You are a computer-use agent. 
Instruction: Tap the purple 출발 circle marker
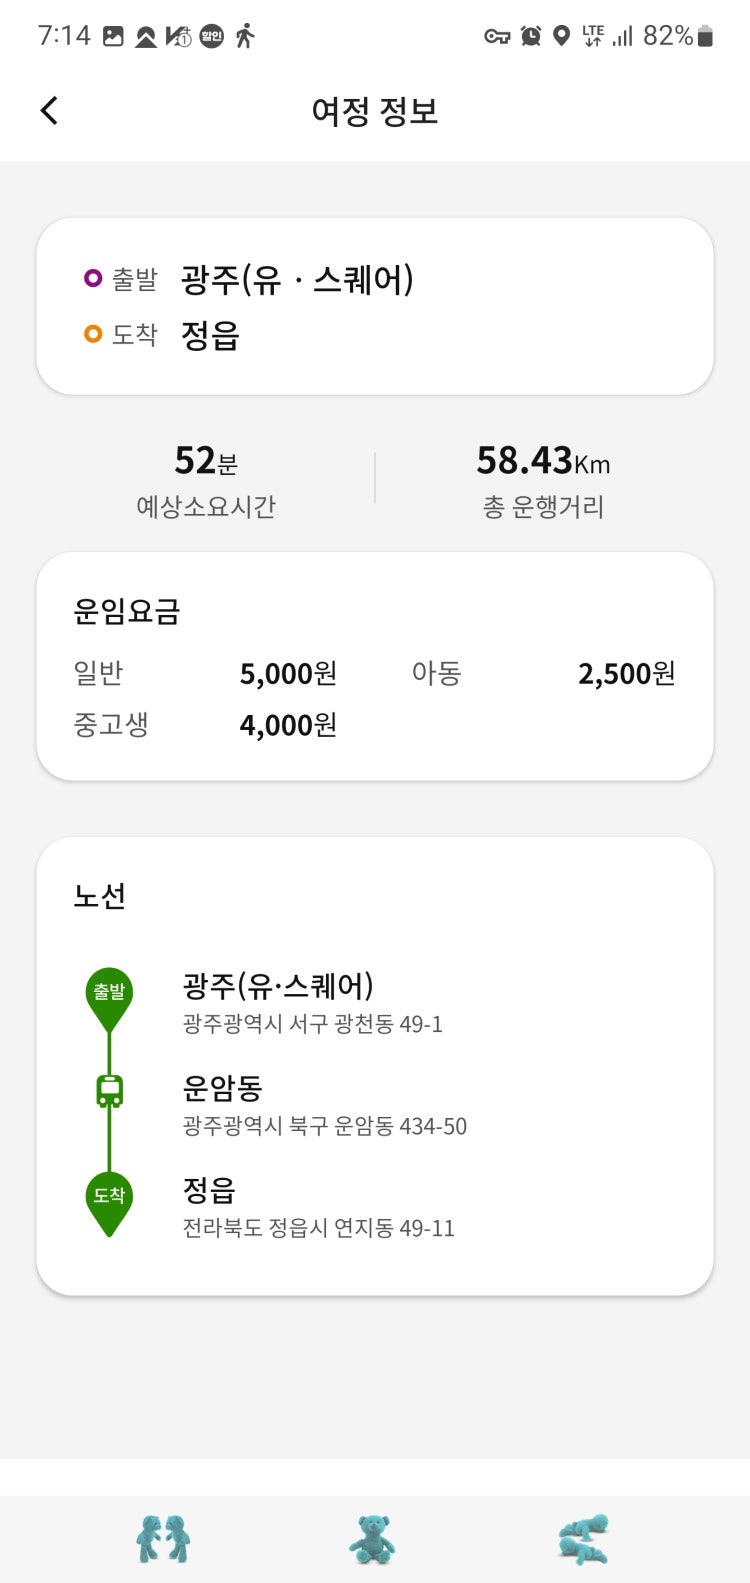pos(93,278)
